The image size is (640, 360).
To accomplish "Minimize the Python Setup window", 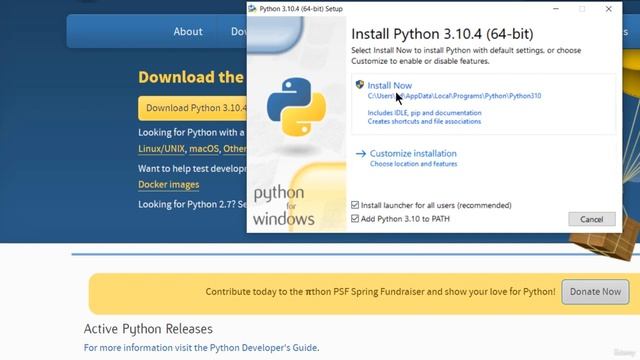I will click(556, 9).
